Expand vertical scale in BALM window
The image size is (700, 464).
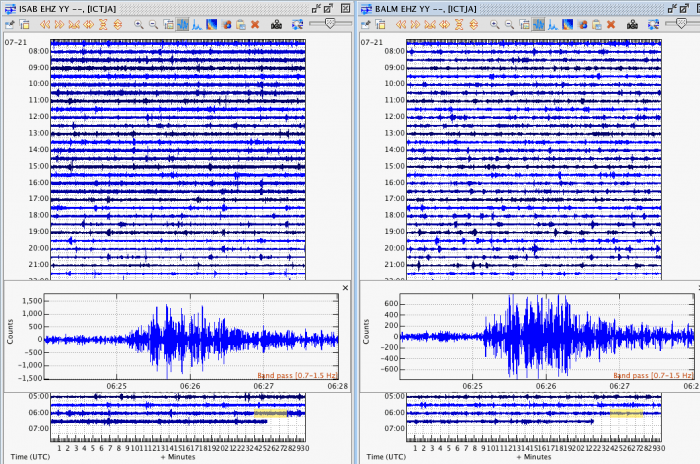474,25
